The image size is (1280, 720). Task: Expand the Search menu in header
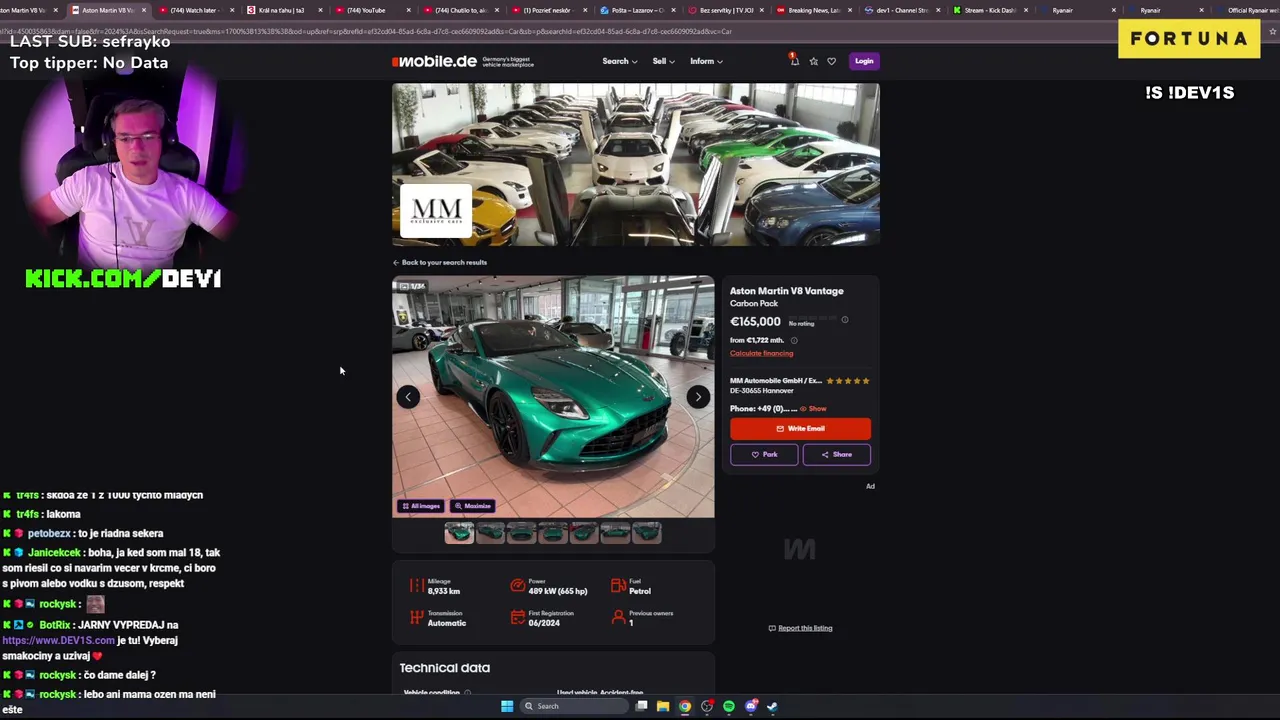coord(619,61)
